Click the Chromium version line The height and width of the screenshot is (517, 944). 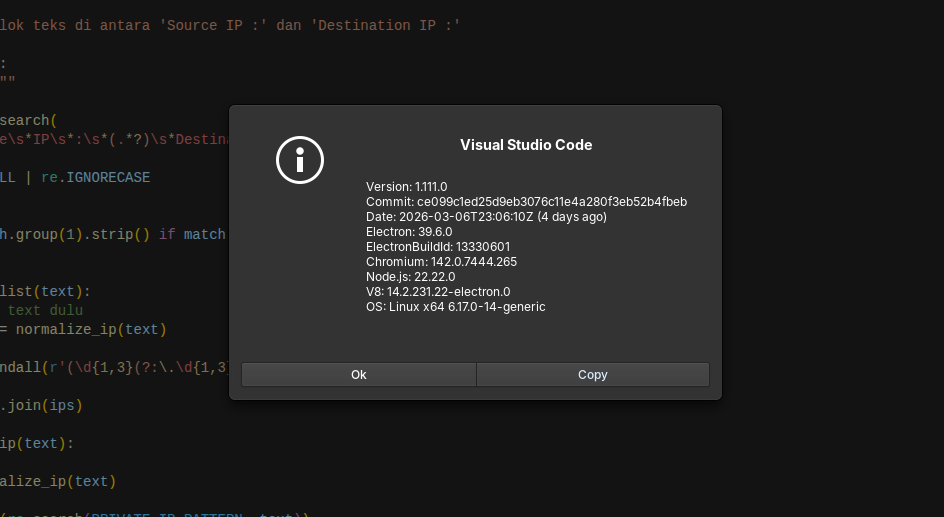pyautogui.click(x=441, y=262)
